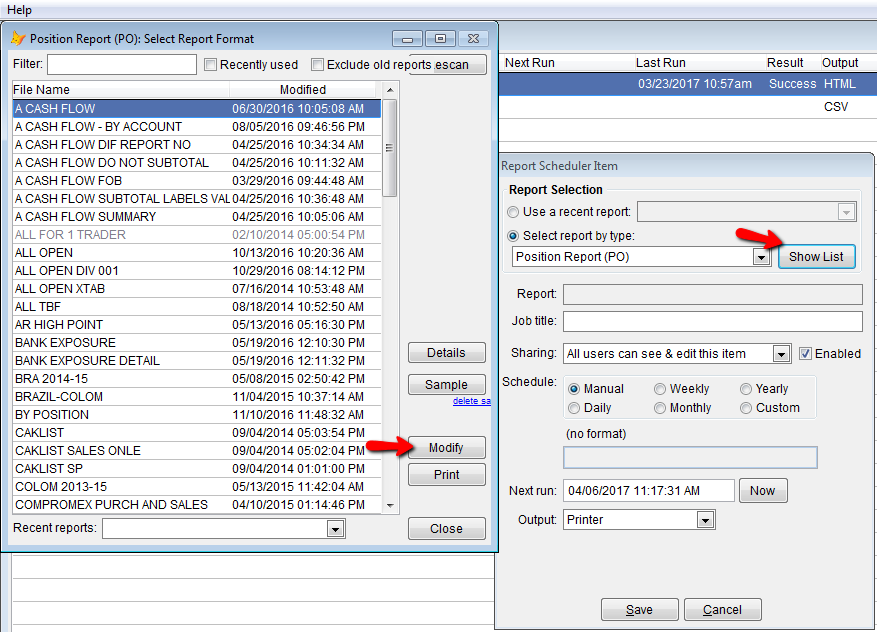Click the Details button
The height and width of the screenshot is (632, 877).
tap(446, 353)
